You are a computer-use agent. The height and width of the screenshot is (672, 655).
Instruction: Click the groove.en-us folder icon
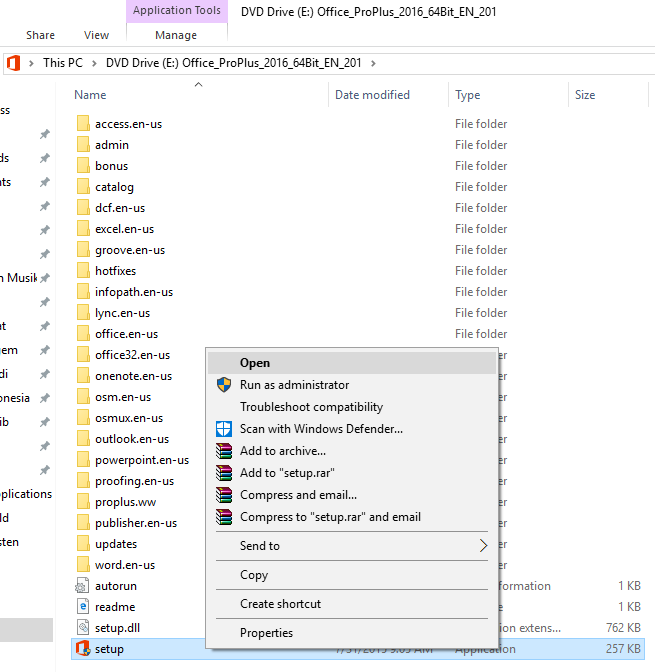point(83,249)
